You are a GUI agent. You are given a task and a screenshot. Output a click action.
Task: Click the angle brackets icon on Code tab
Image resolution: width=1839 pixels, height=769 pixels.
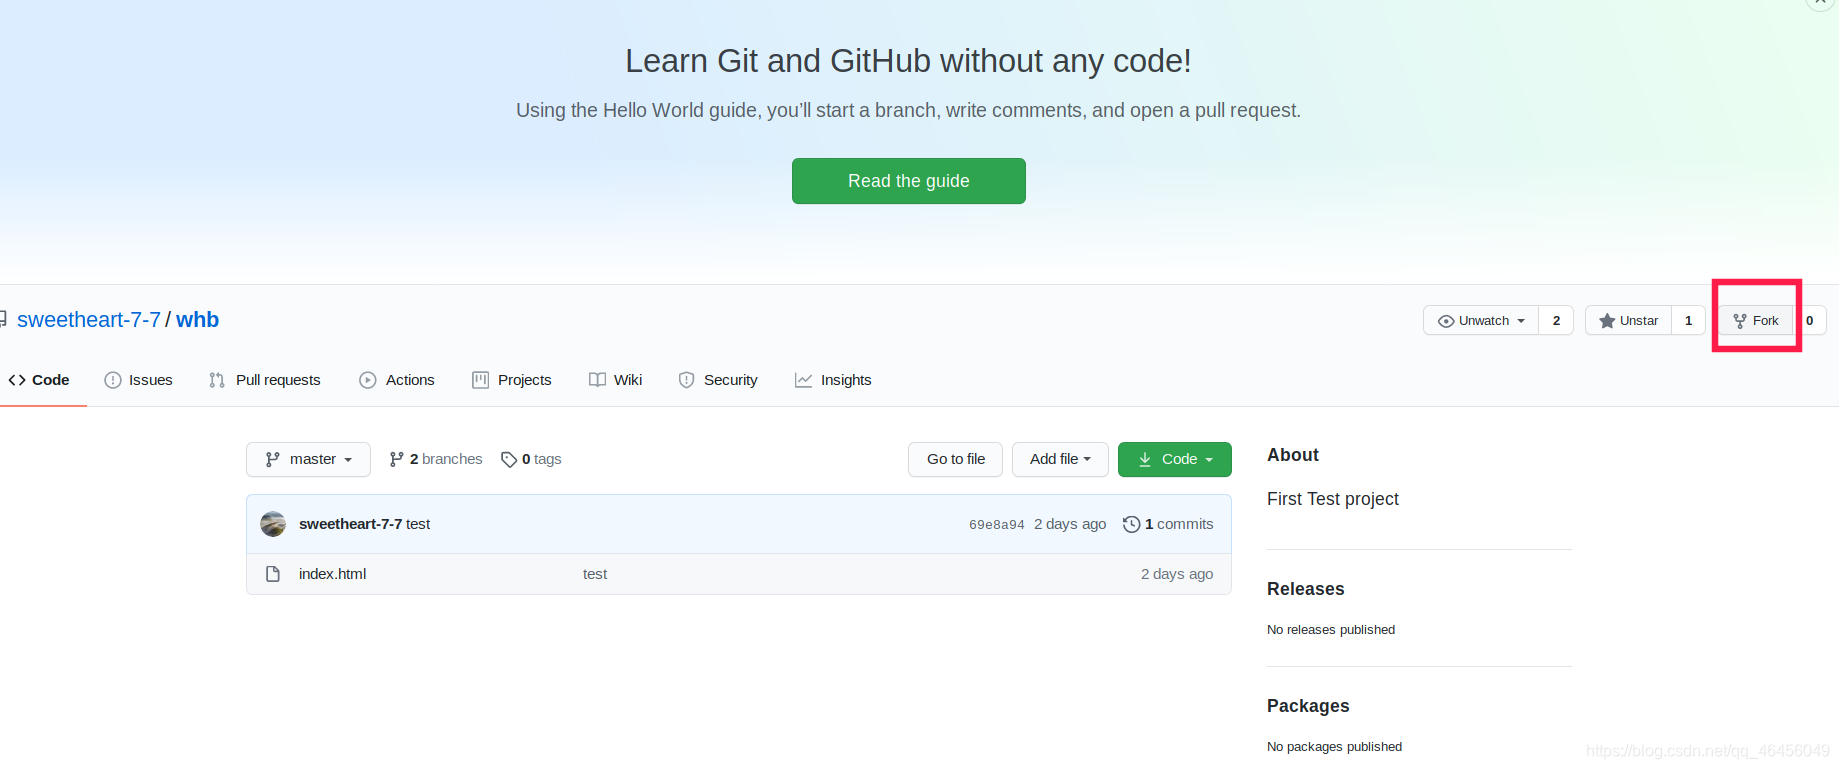coord(17,380)
